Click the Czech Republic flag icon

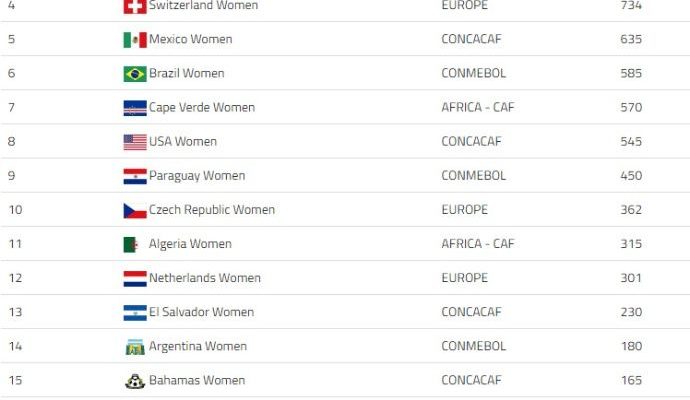point(135,211)
